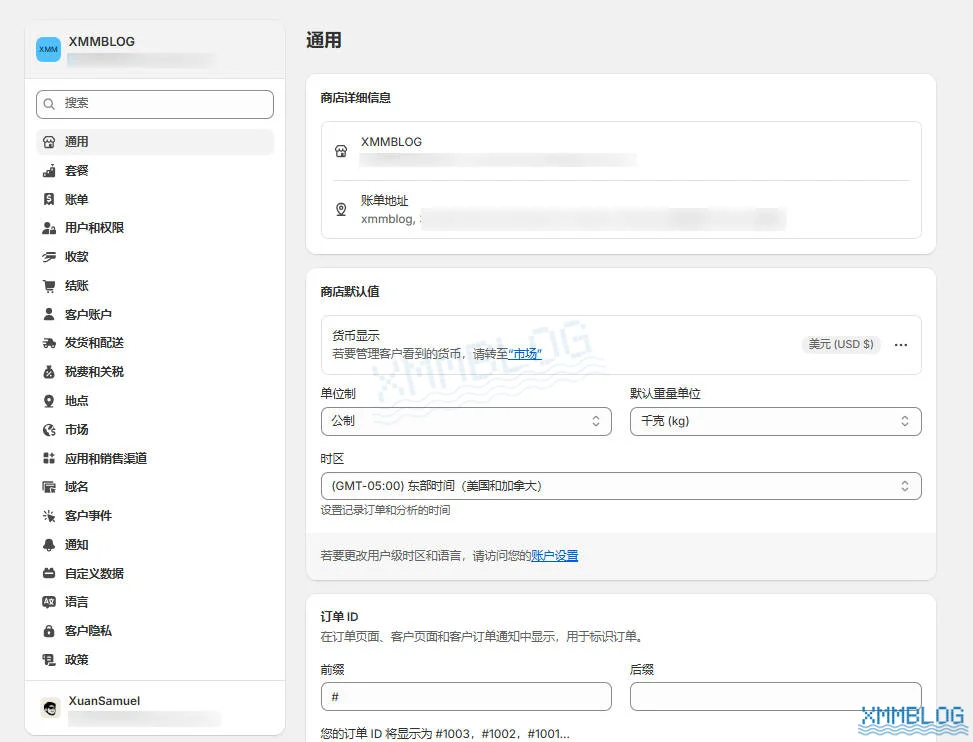Click the bell icon beside 通知
Screen dimensions: 973x742
49,545
